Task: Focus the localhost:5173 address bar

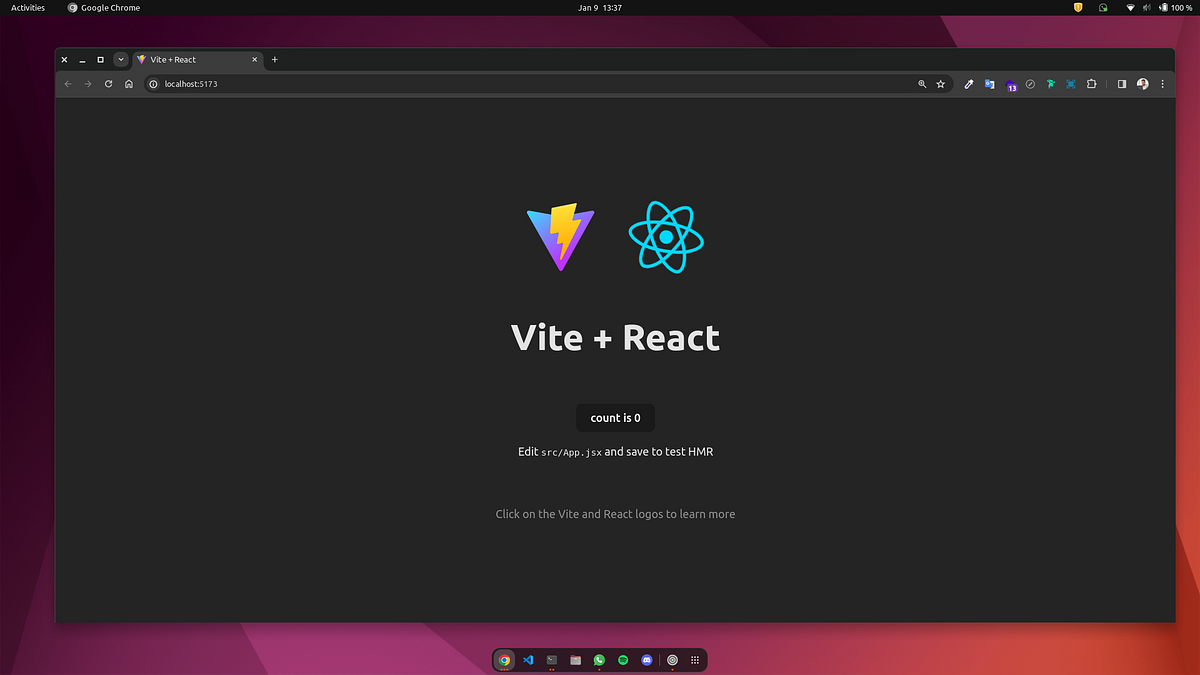Action: coord(547,84)
